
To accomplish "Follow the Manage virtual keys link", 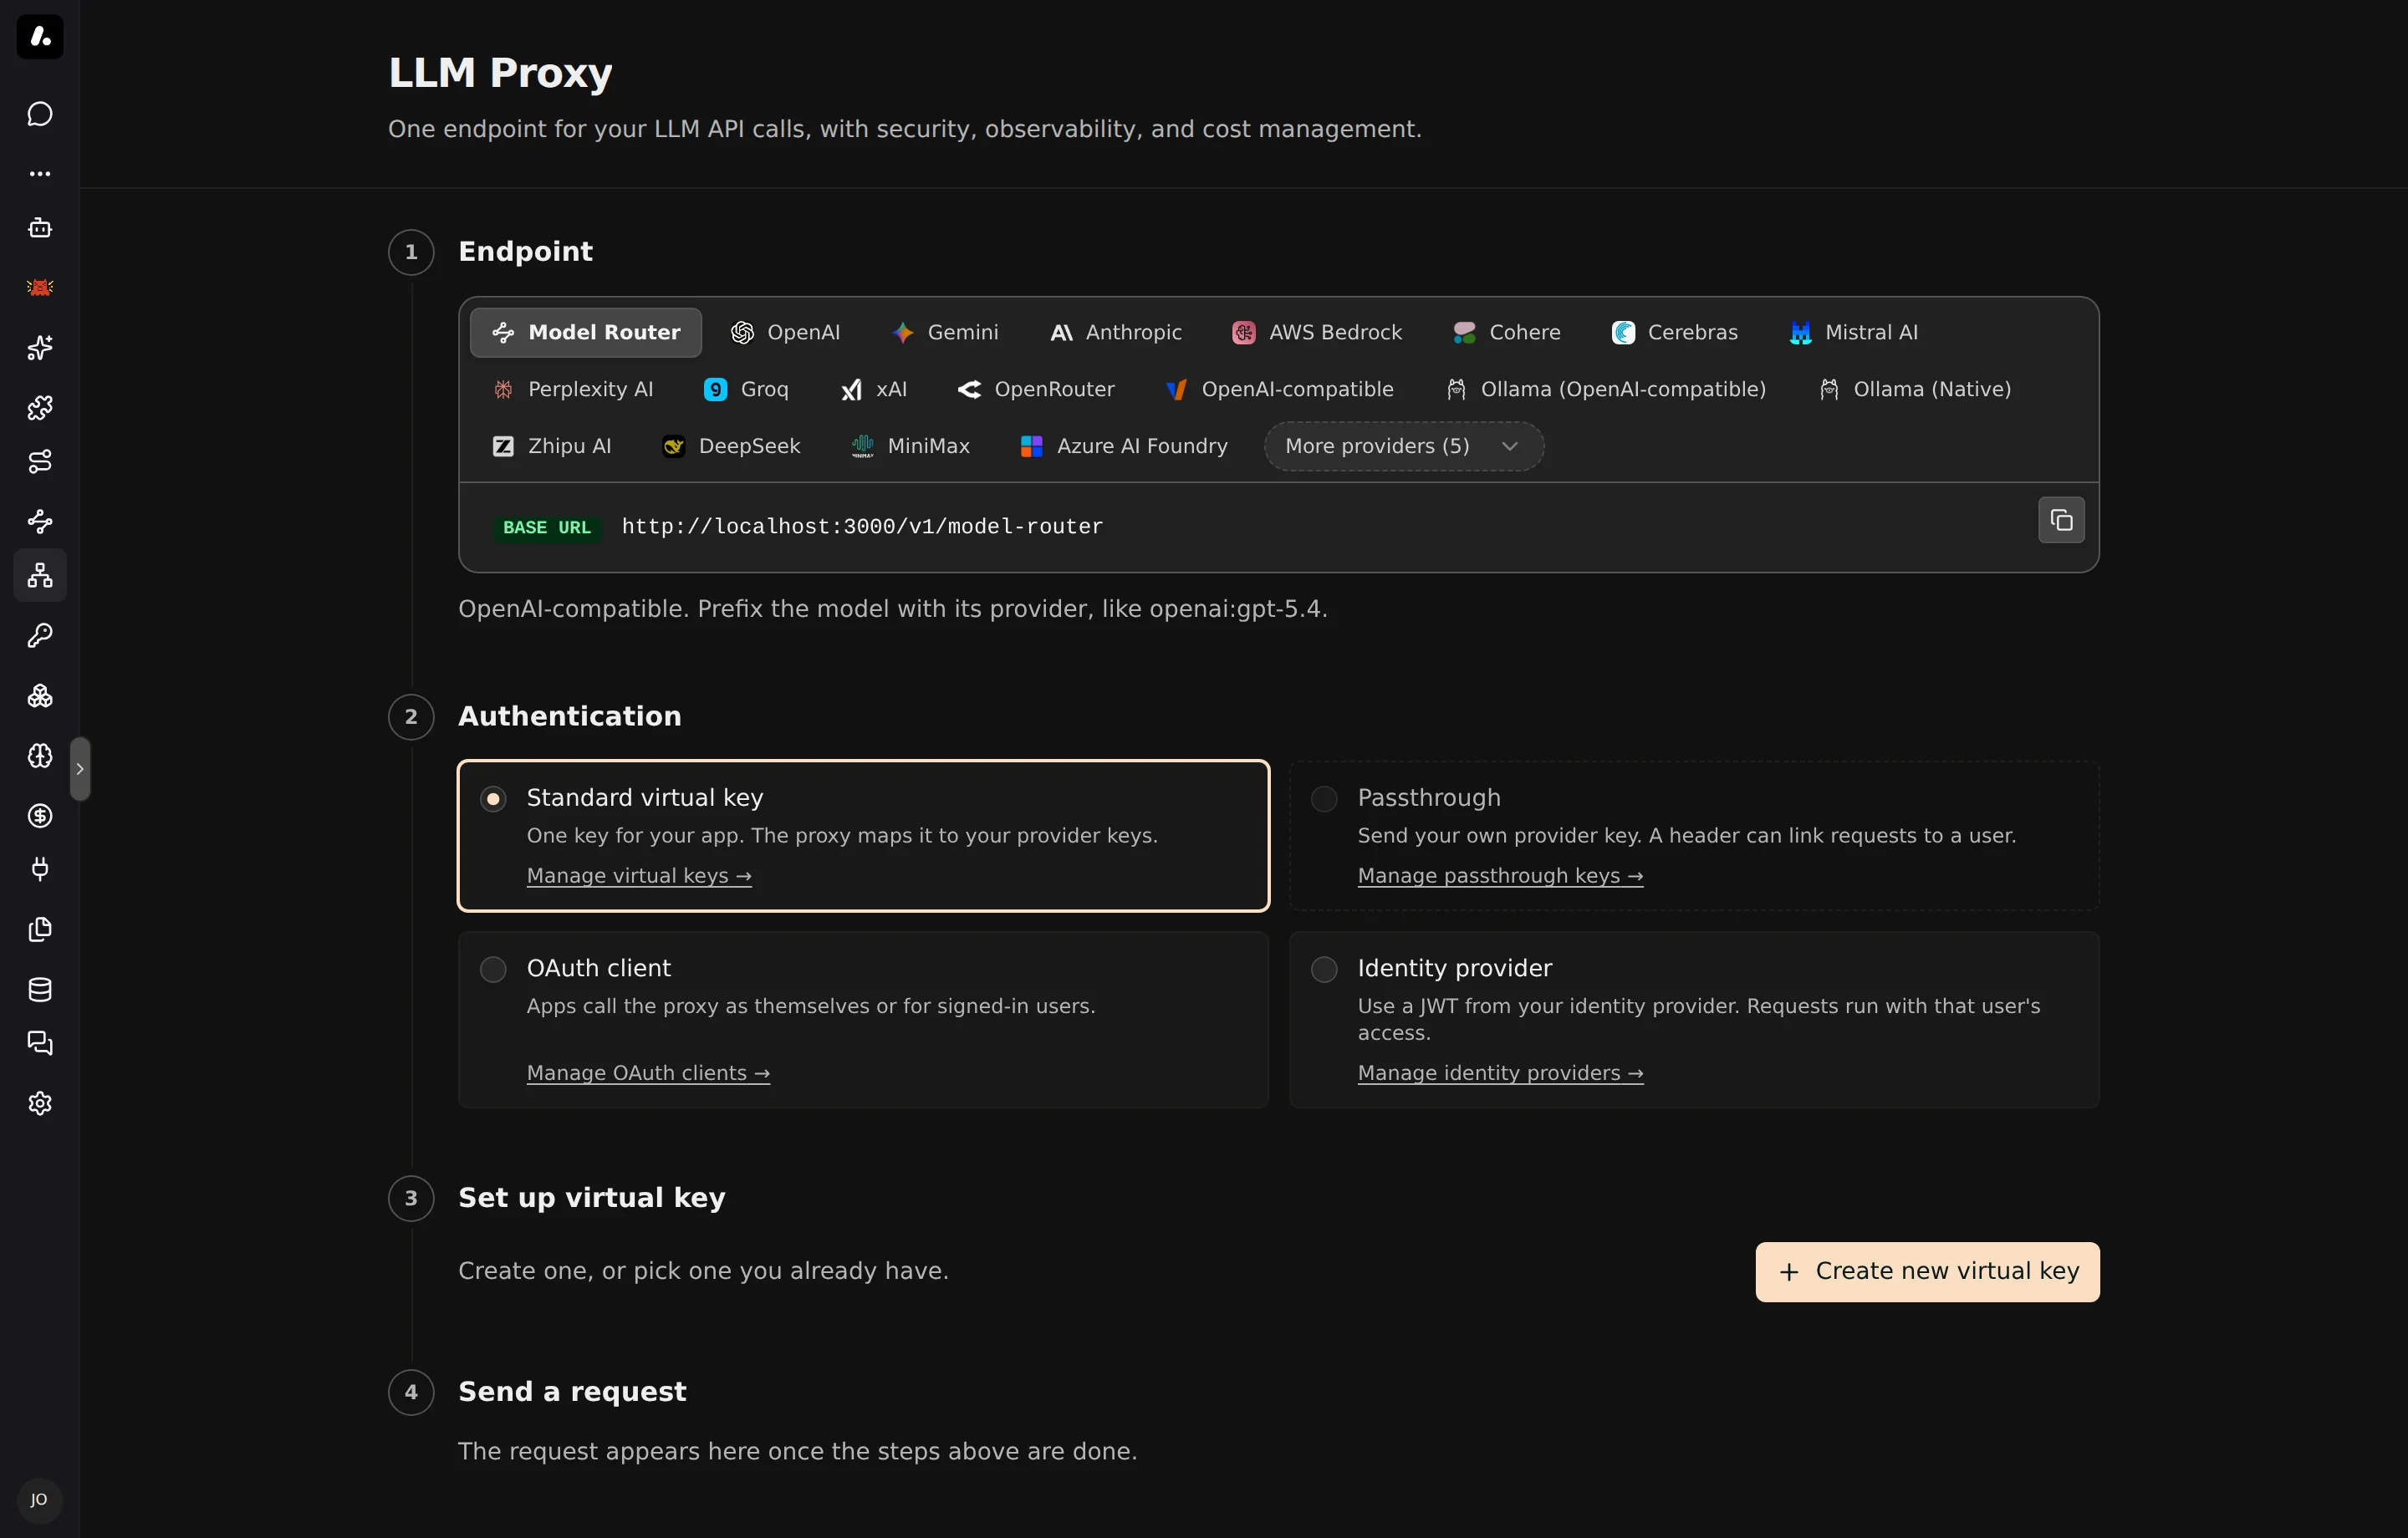I will coord(639,876).
